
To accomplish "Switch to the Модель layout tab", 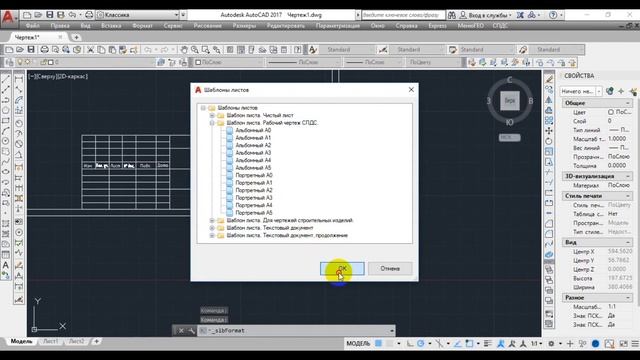I will coord(21,341).
